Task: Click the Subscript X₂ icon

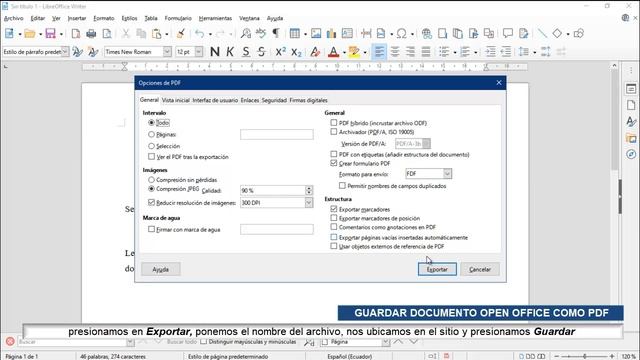Action: (x=296, y=52)
